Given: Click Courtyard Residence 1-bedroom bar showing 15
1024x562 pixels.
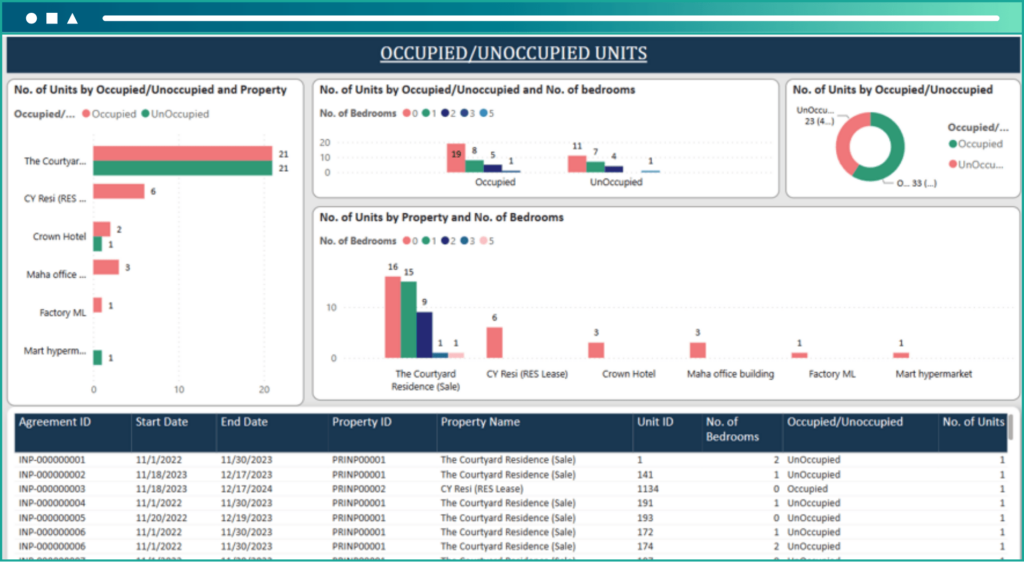Looking at the screenshot, I should pyautogui.click(x=408, y=320).
